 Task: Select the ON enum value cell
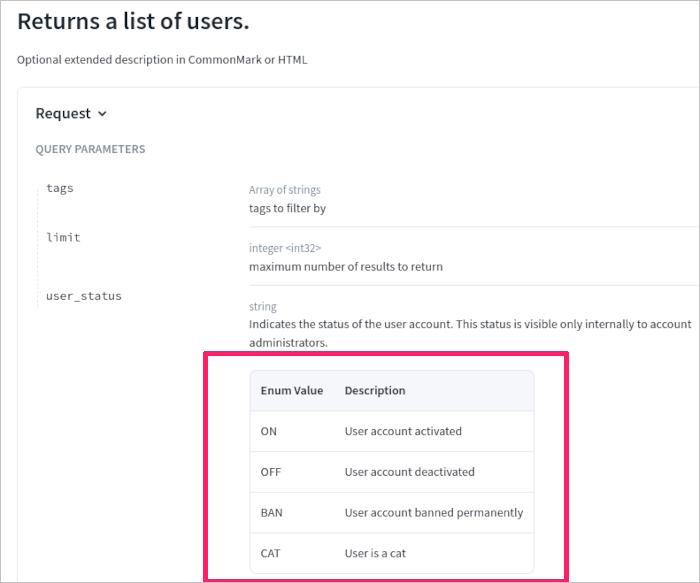269,432
